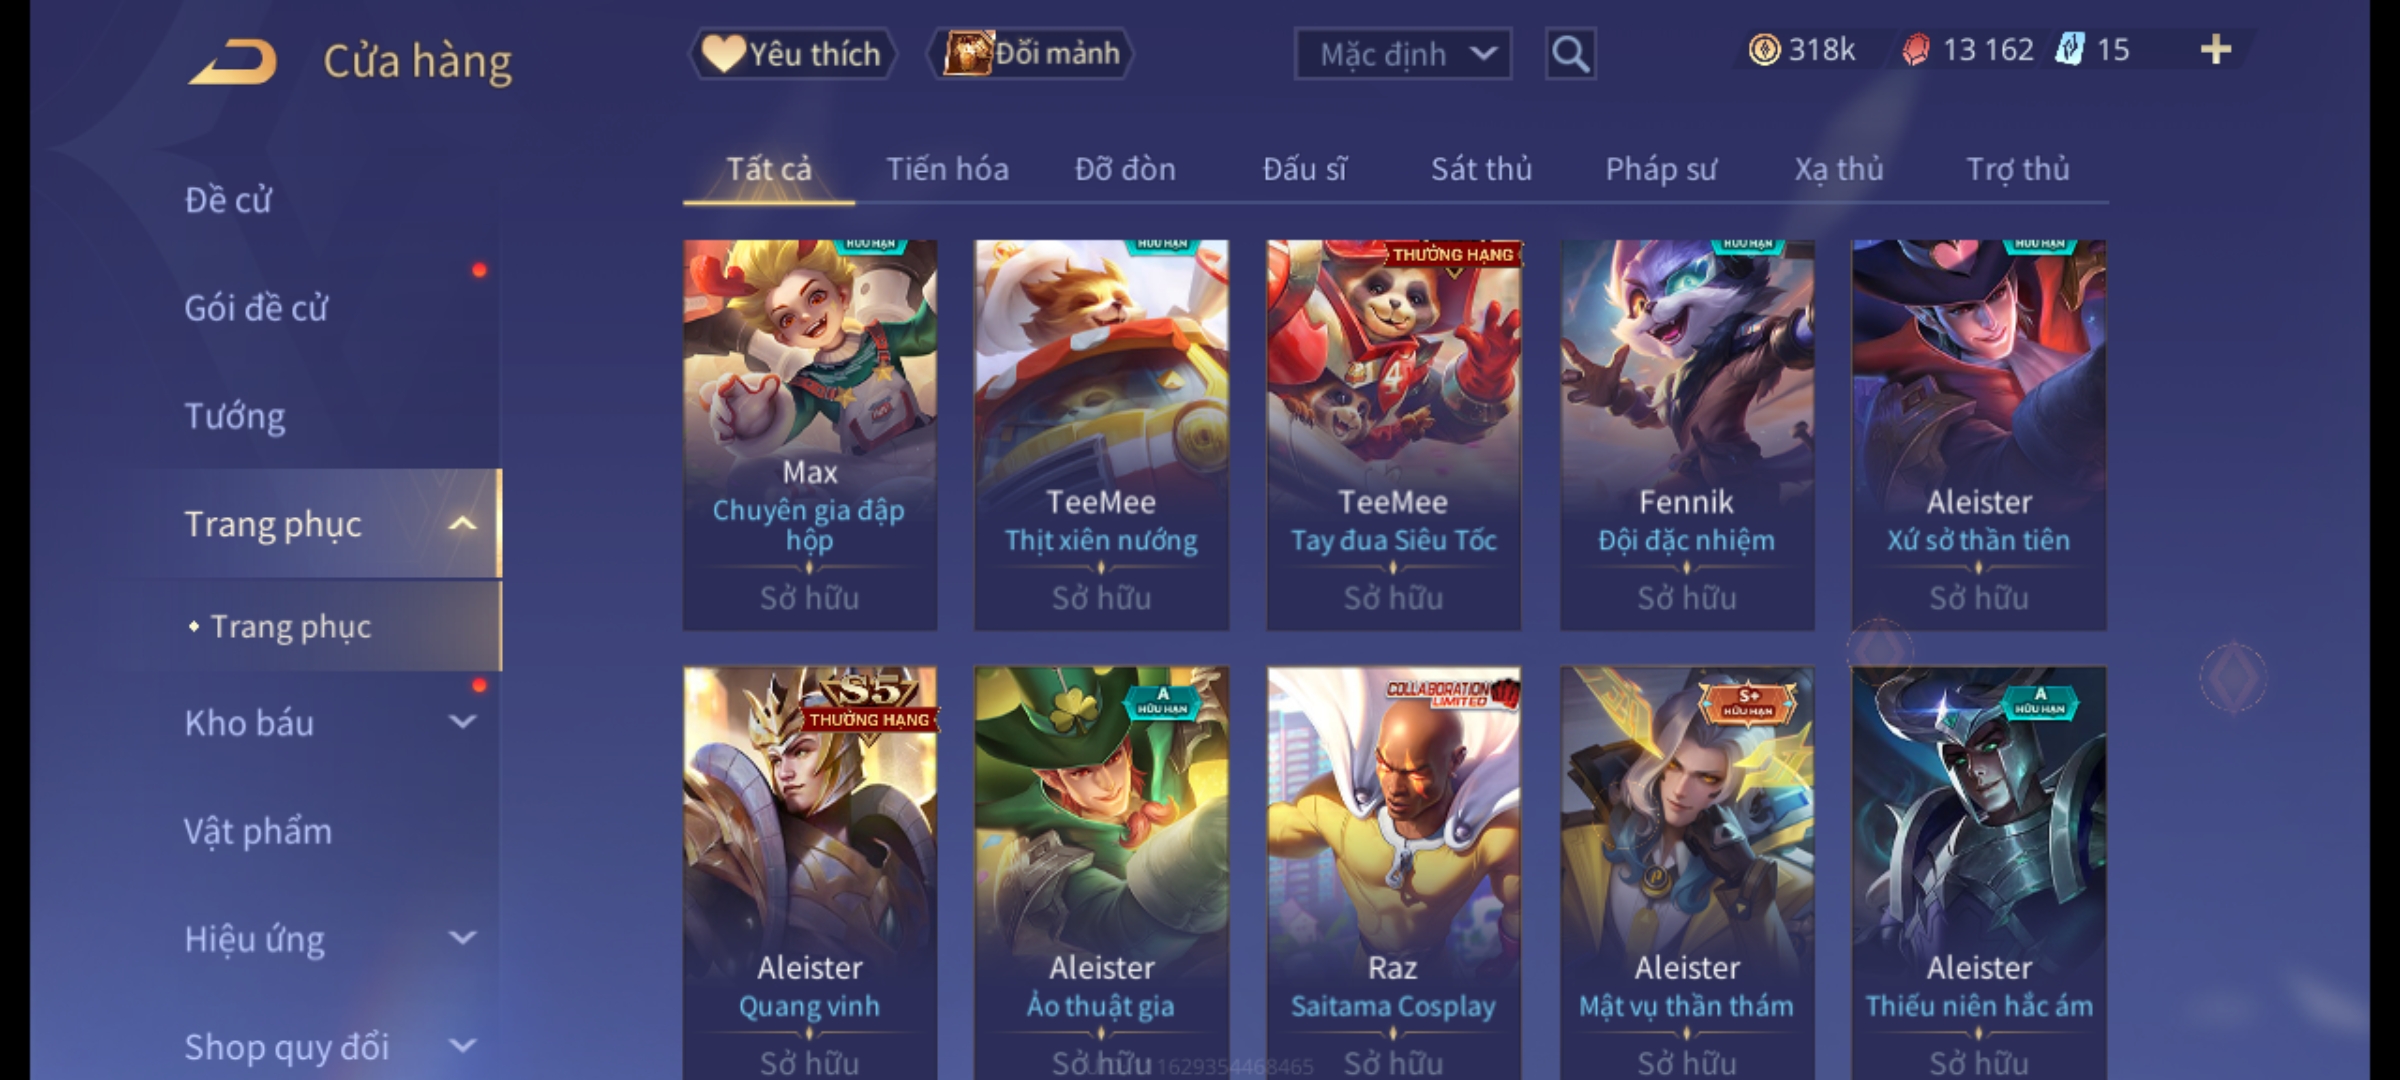Screen dimensions: 2400x1080
Task: Tap the red ruby currency icon
Action: (x=1915, y=50)
